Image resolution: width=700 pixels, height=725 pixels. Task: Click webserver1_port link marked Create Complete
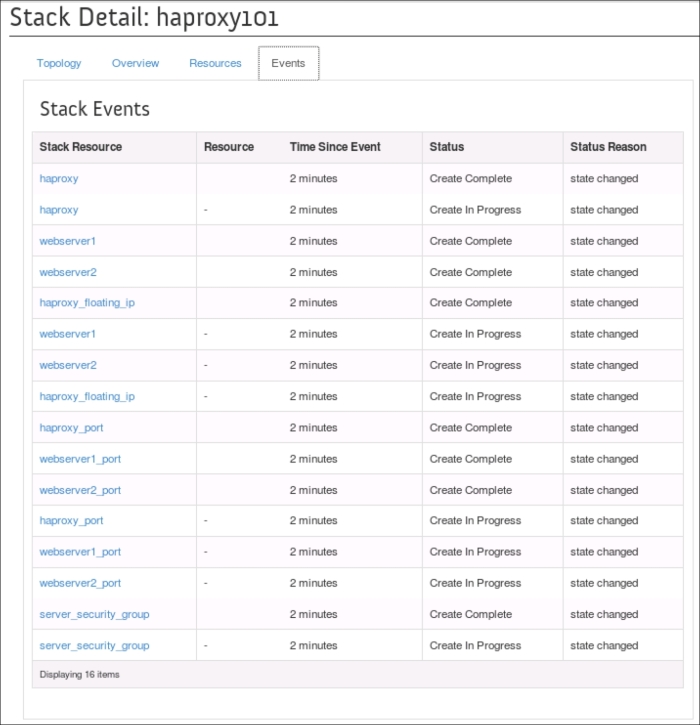(x=80, y=459)
